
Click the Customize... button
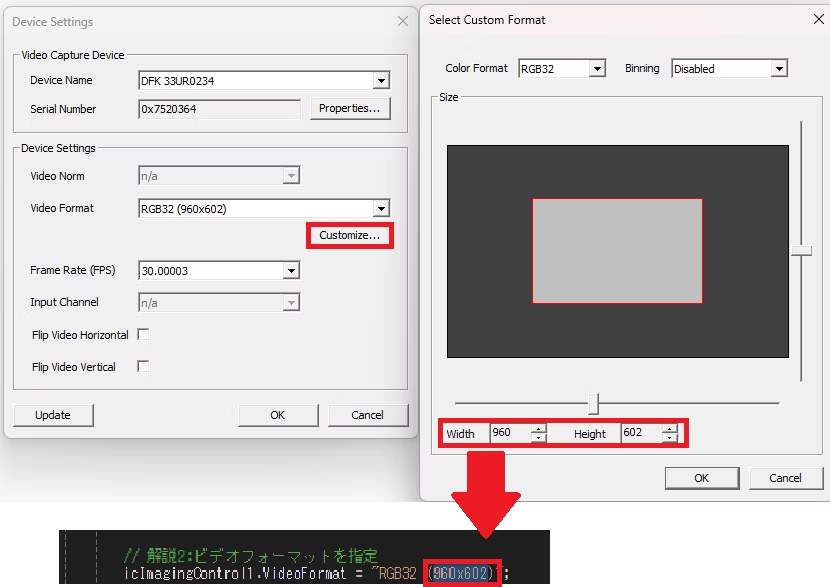point(349,236)
